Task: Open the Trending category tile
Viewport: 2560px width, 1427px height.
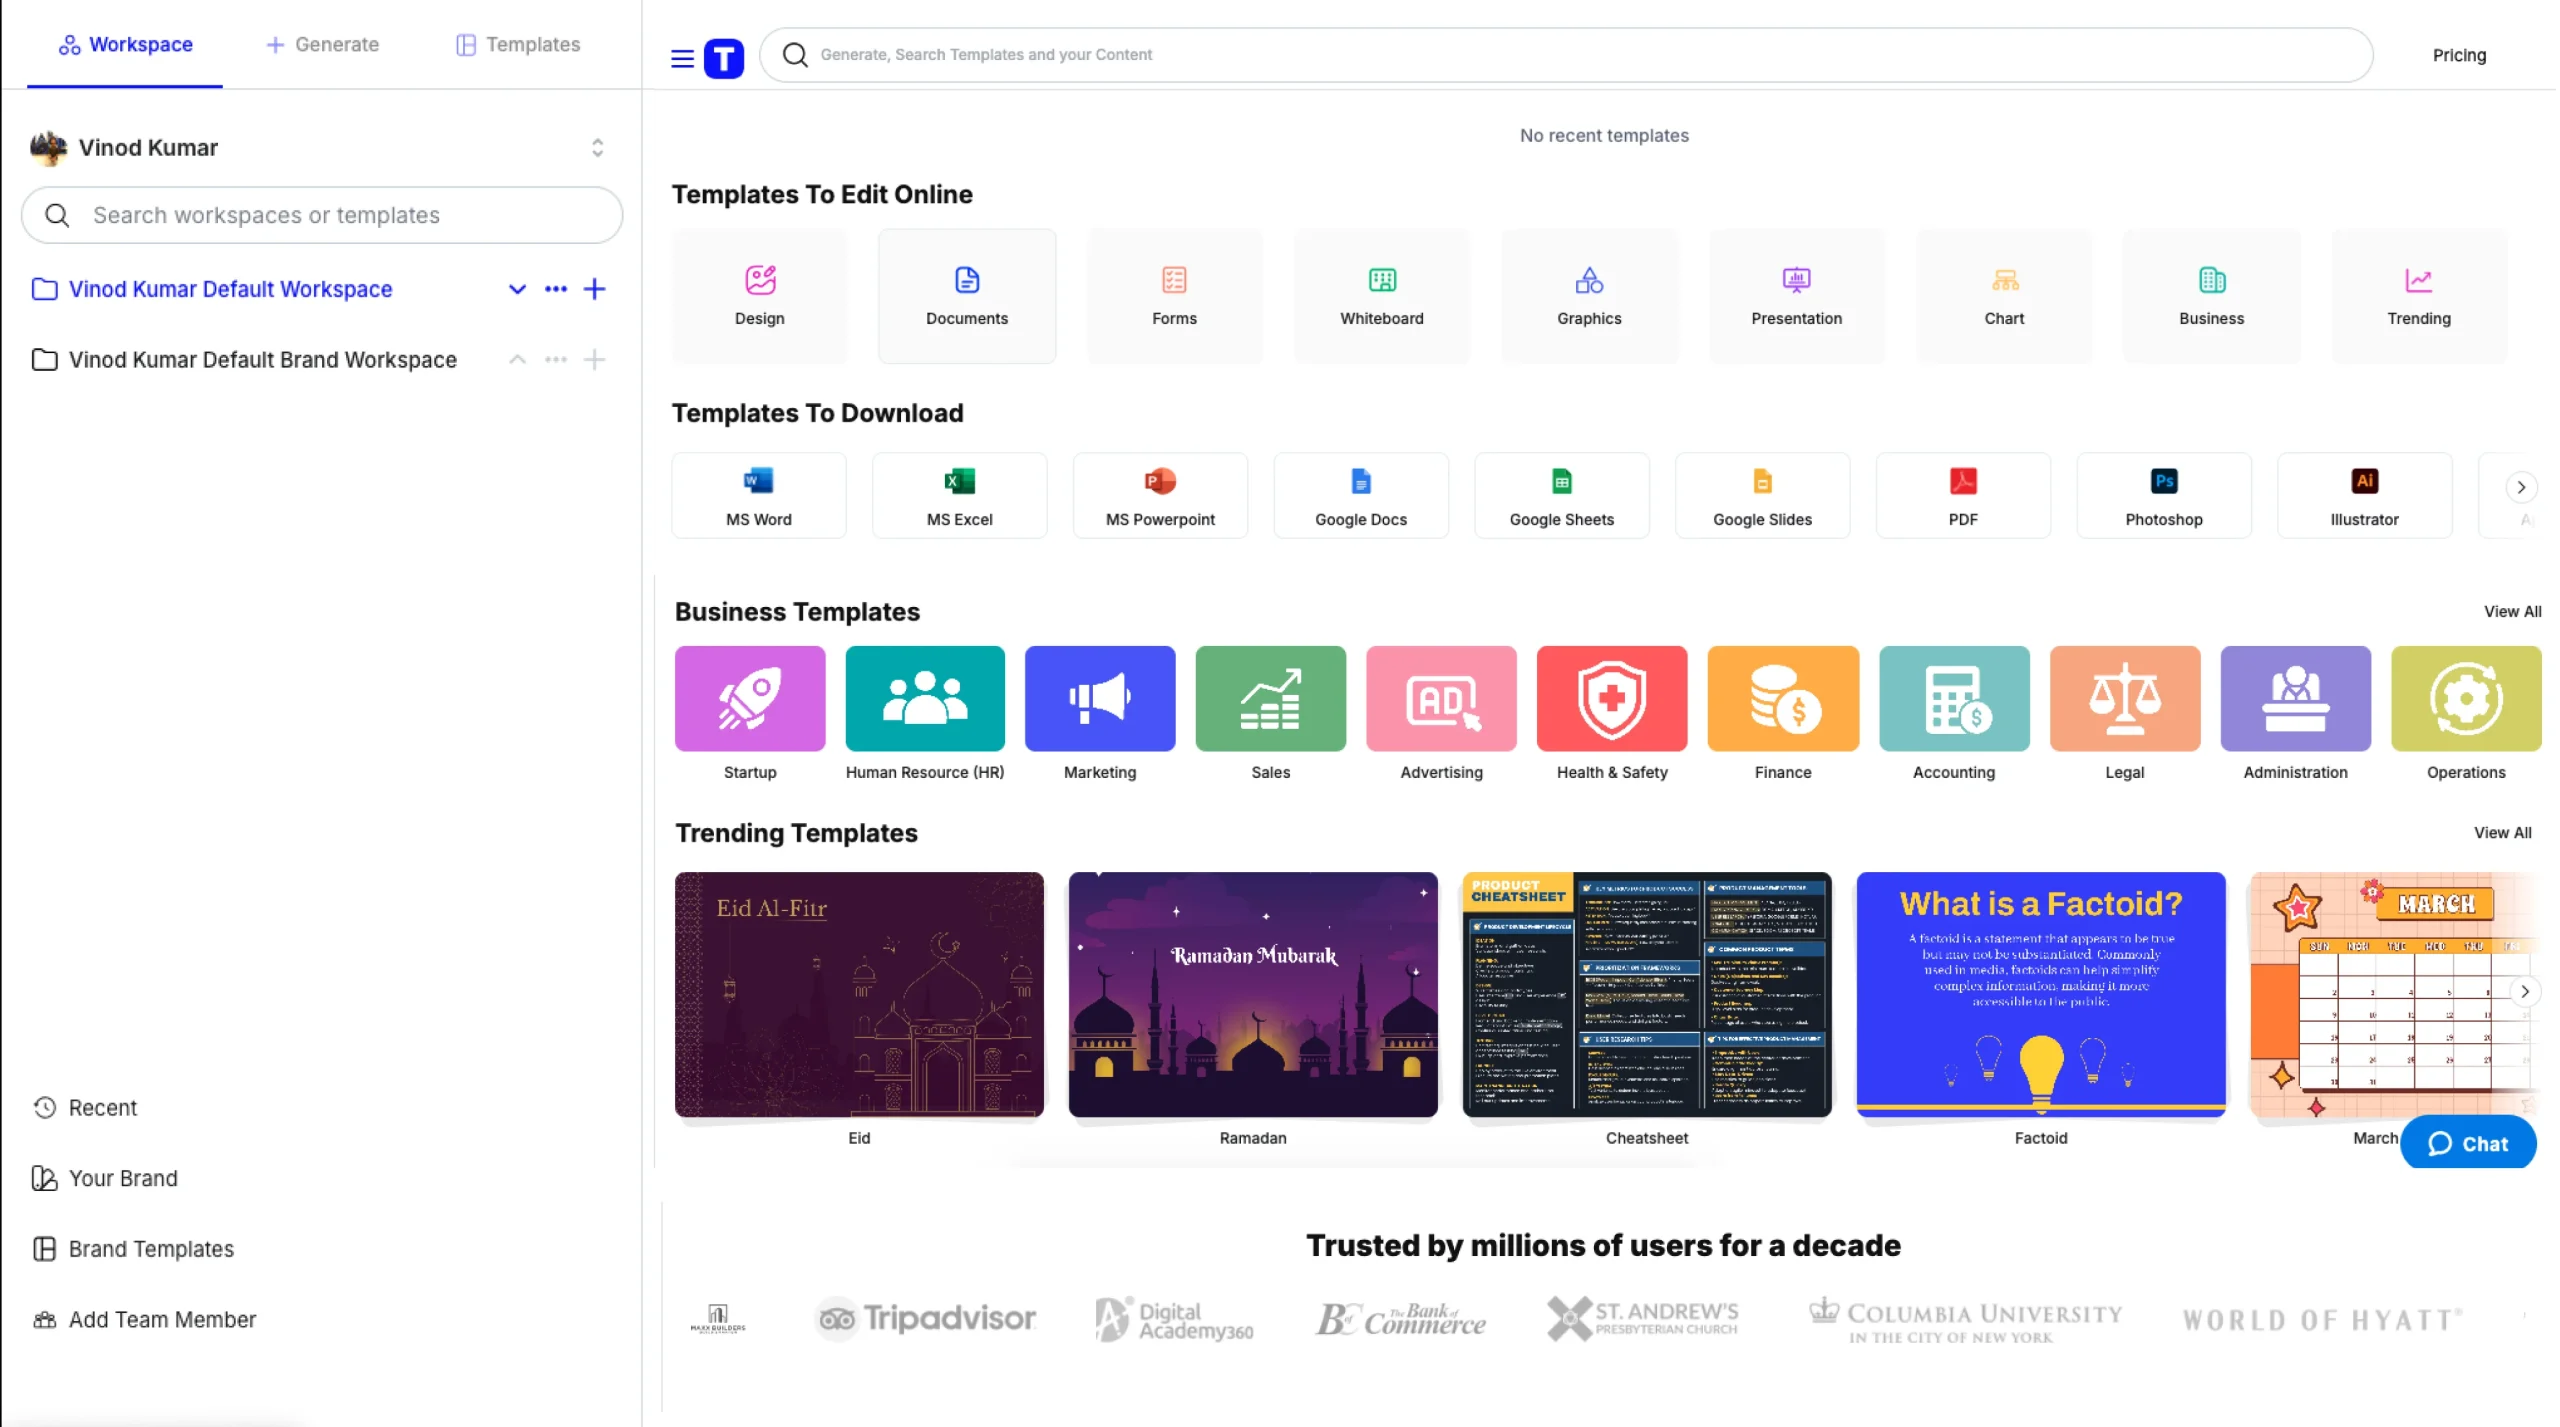Action: [2418, 295]
